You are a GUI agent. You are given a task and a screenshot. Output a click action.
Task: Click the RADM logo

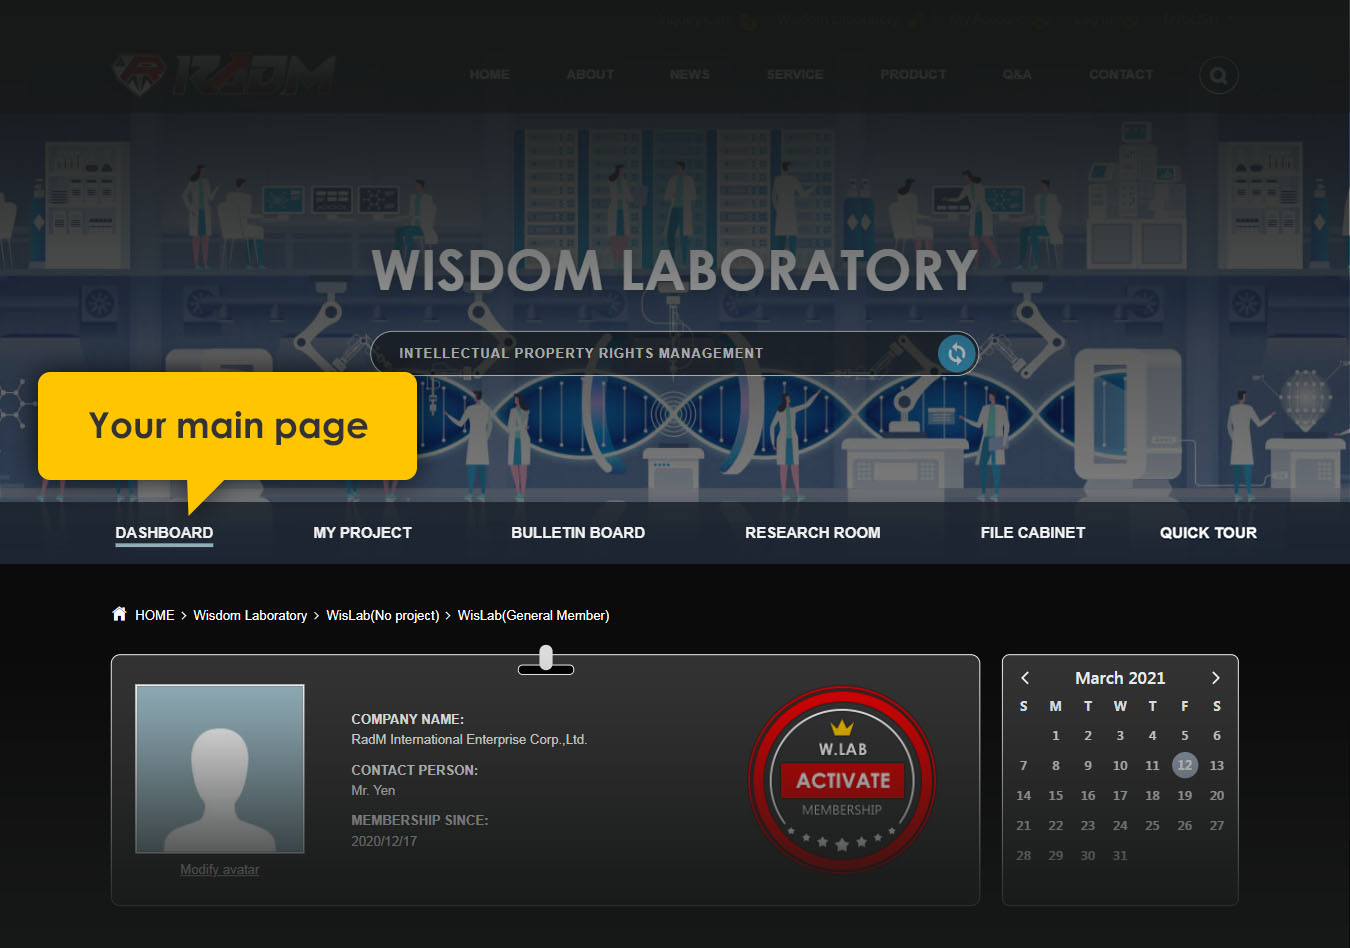tap(223, 75)
